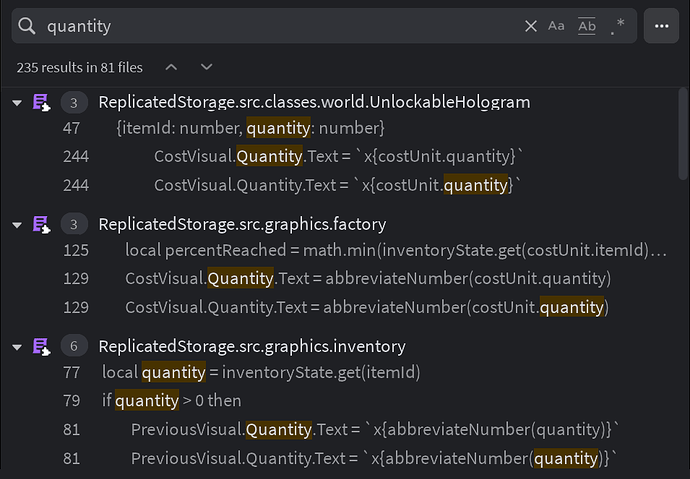Open the more options ellipsis menu
Viewport: 690px width, 479px height.
(x=661, y=26)
